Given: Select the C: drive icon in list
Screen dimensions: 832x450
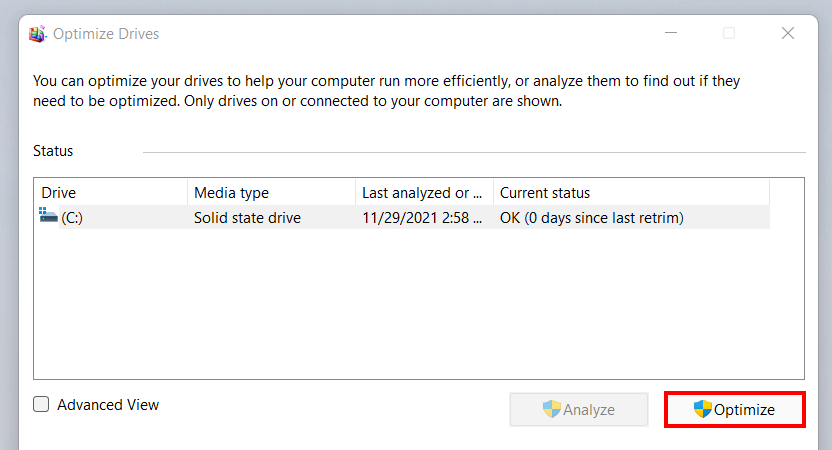Looking at the screenshot, I should 48,215.
